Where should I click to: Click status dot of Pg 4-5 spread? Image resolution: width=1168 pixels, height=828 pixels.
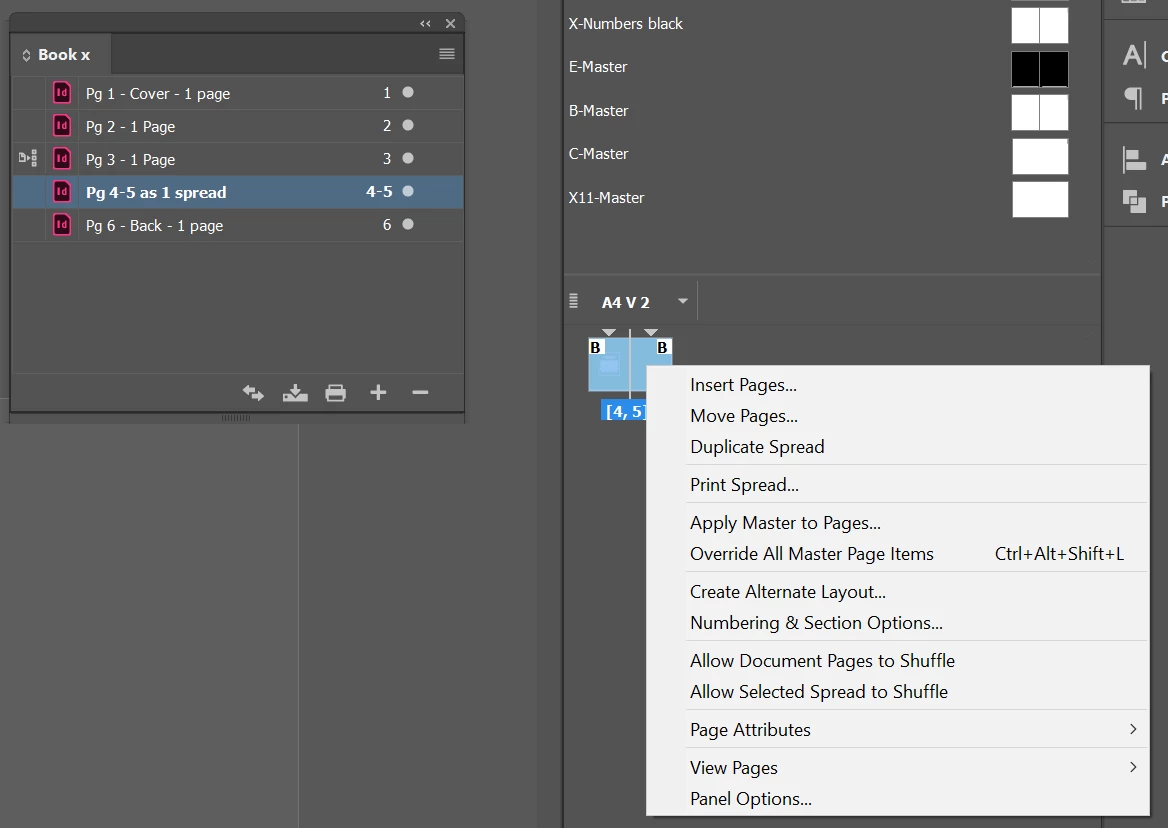coord(408,191)
